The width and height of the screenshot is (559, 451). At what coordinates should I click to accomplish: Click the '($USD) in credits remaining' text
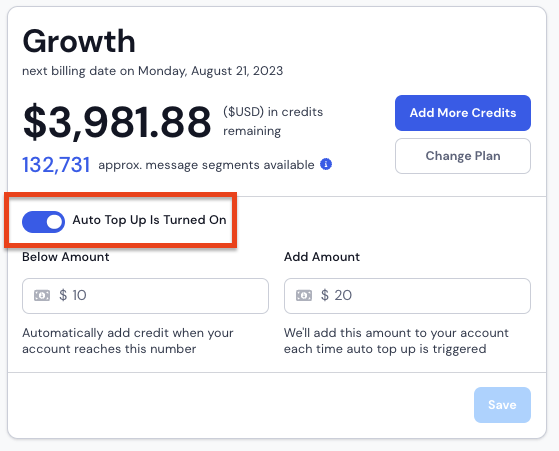[x=273, y=121]
